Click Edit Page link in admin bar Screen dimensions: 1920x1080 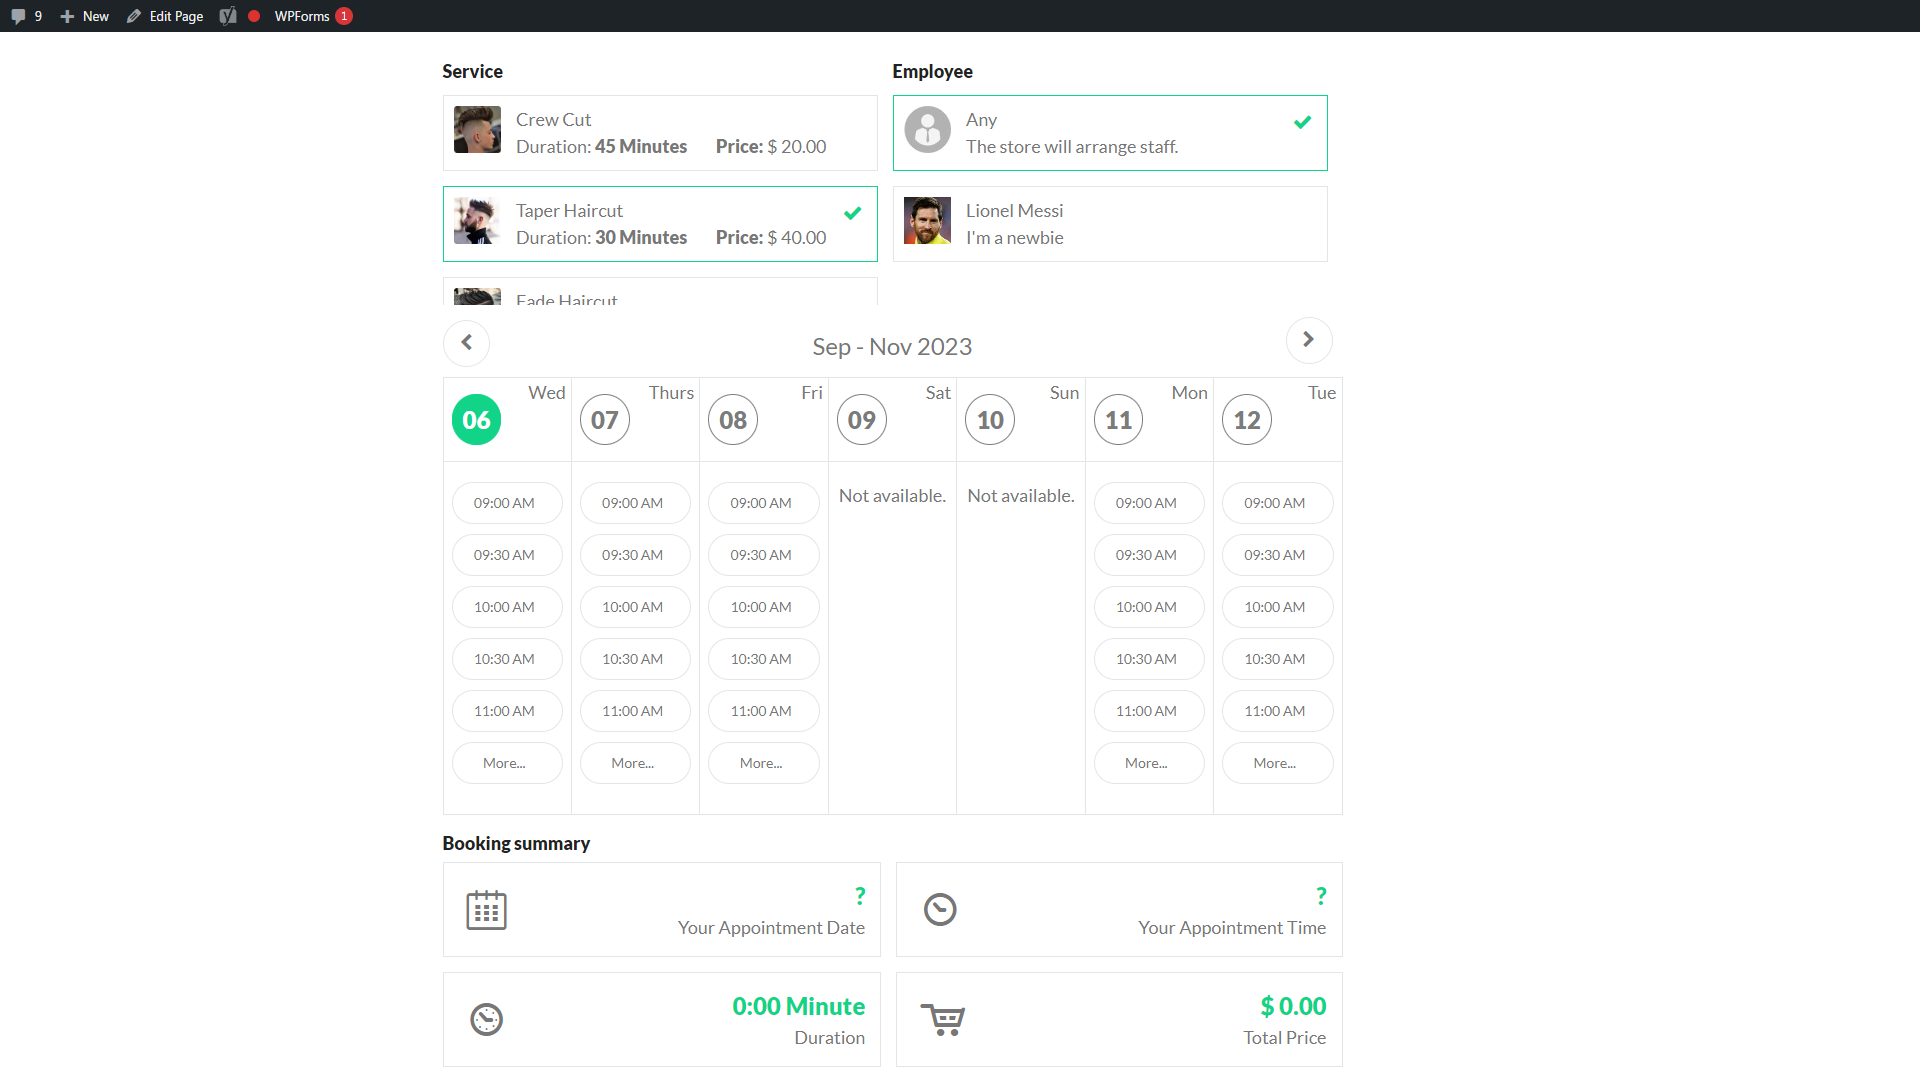tap(165, 16)
